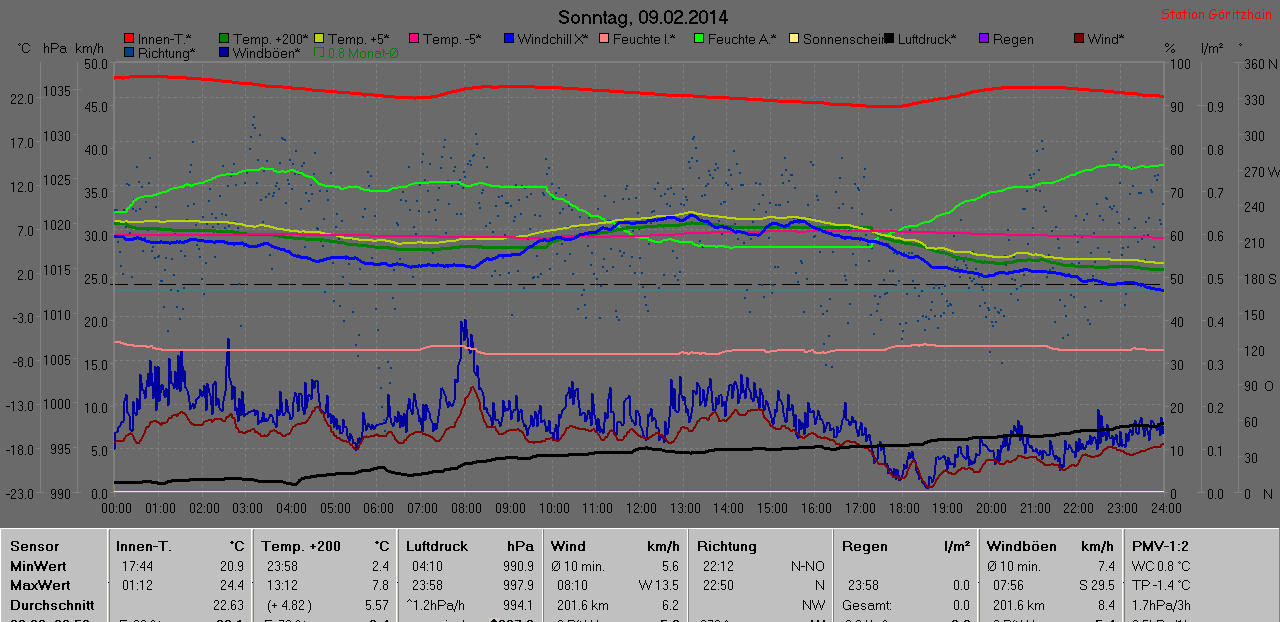Select the 'Regen' legend label

1013,39
